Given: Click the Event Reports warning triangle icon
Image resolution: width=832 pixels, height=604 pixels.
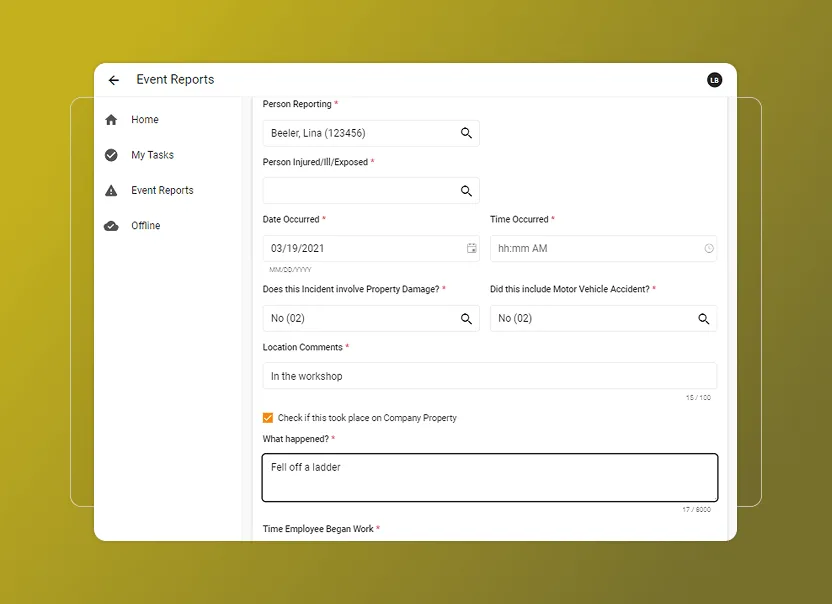Looking at the screenshot, I should click(x=112, y=190).
